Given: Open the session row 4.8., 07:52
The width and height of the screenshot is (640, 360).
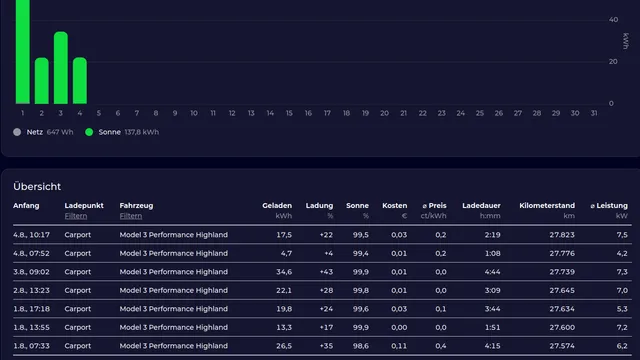Looking at the screenshot, I should click(322, 253).
